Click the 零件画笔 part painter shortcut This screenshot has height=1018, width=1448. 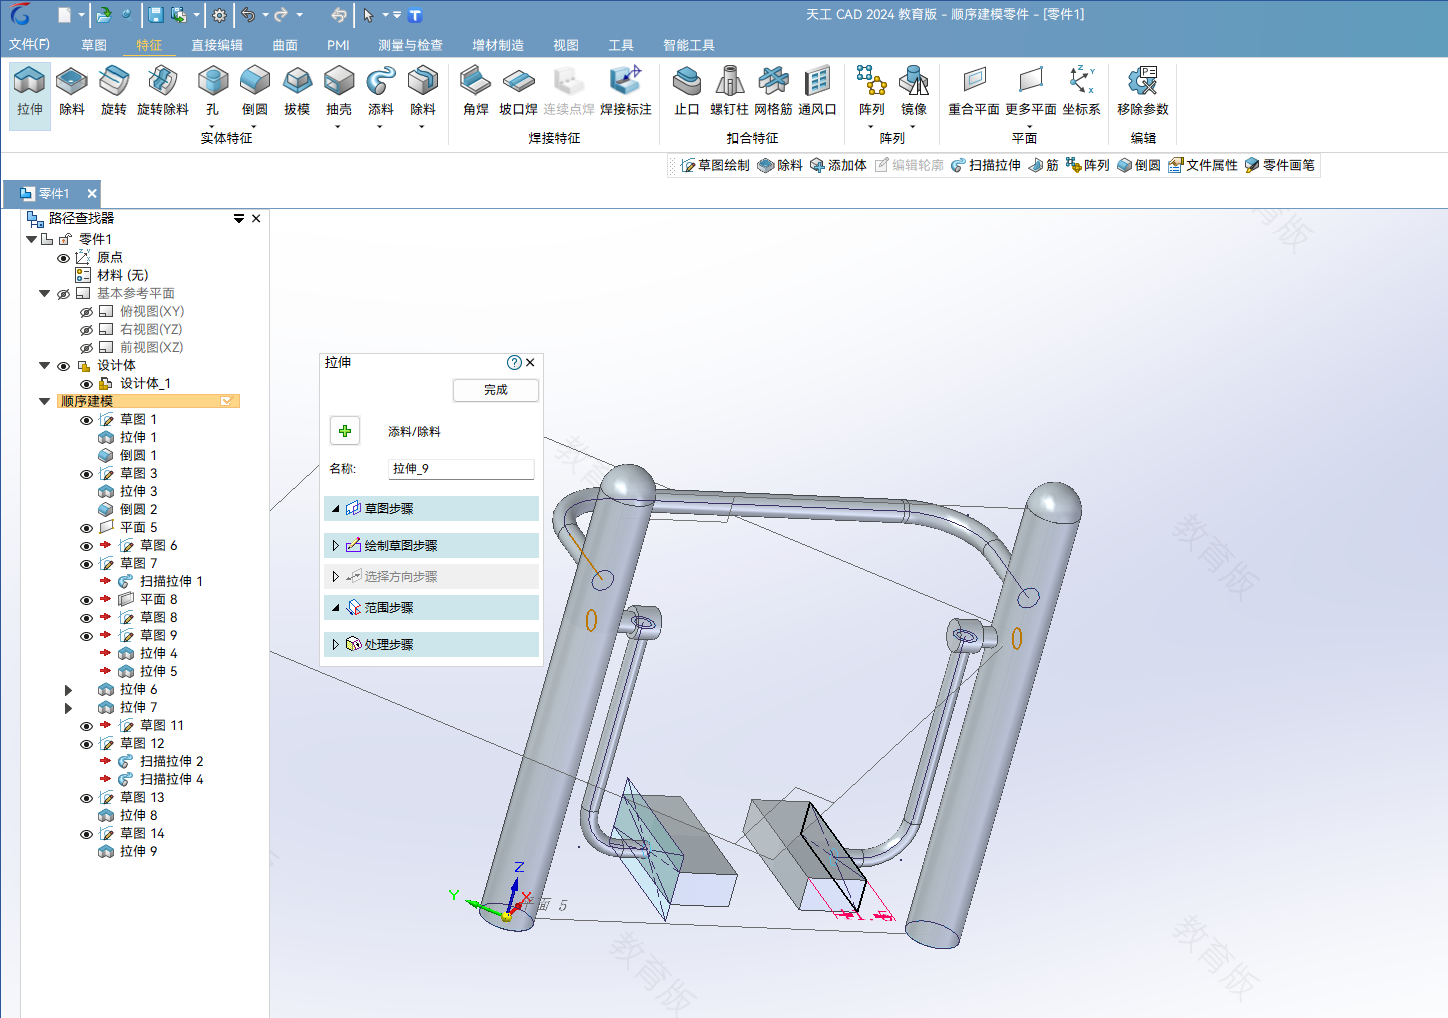(x=1280, y=165)
